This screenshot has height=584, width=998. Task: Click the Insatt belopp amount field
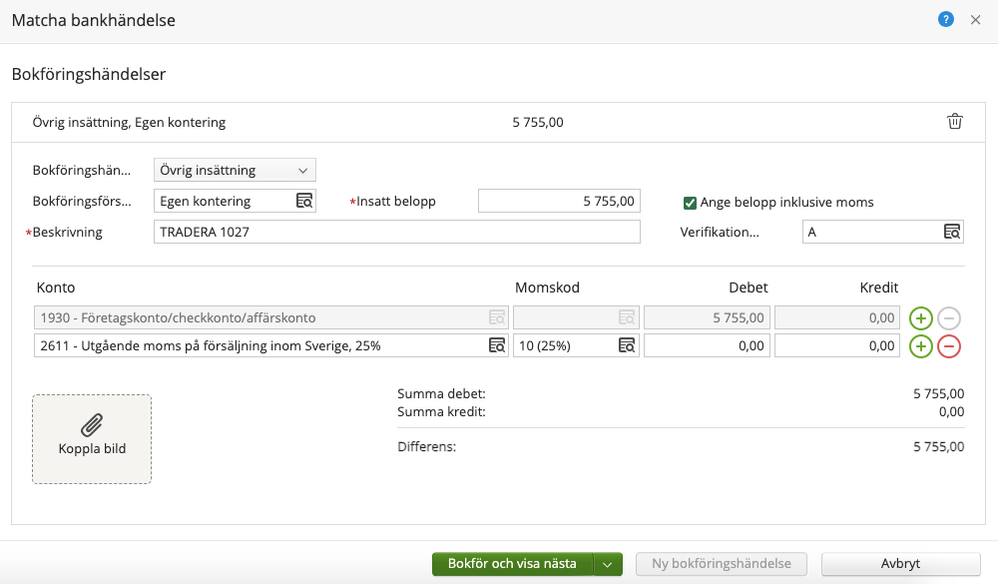pos(558,201)
